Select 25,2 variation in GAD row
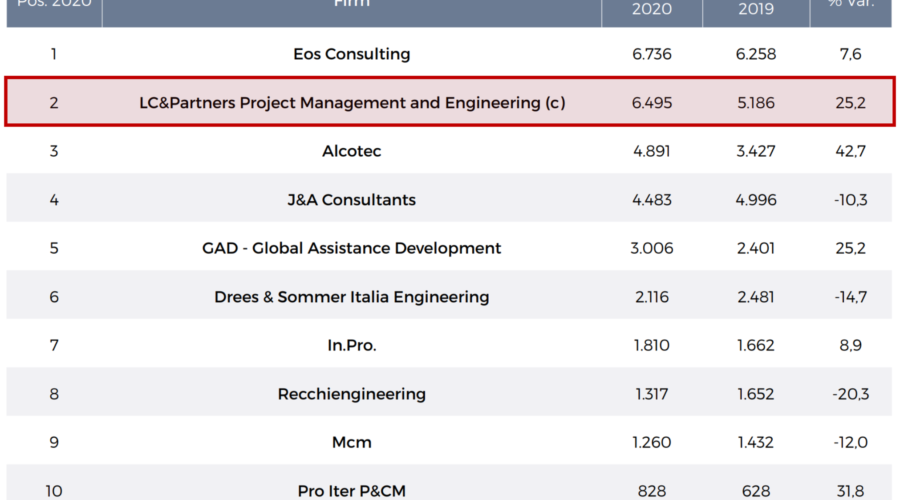Image resolution: width=900 pixels, height=500 pixels. 851,248
